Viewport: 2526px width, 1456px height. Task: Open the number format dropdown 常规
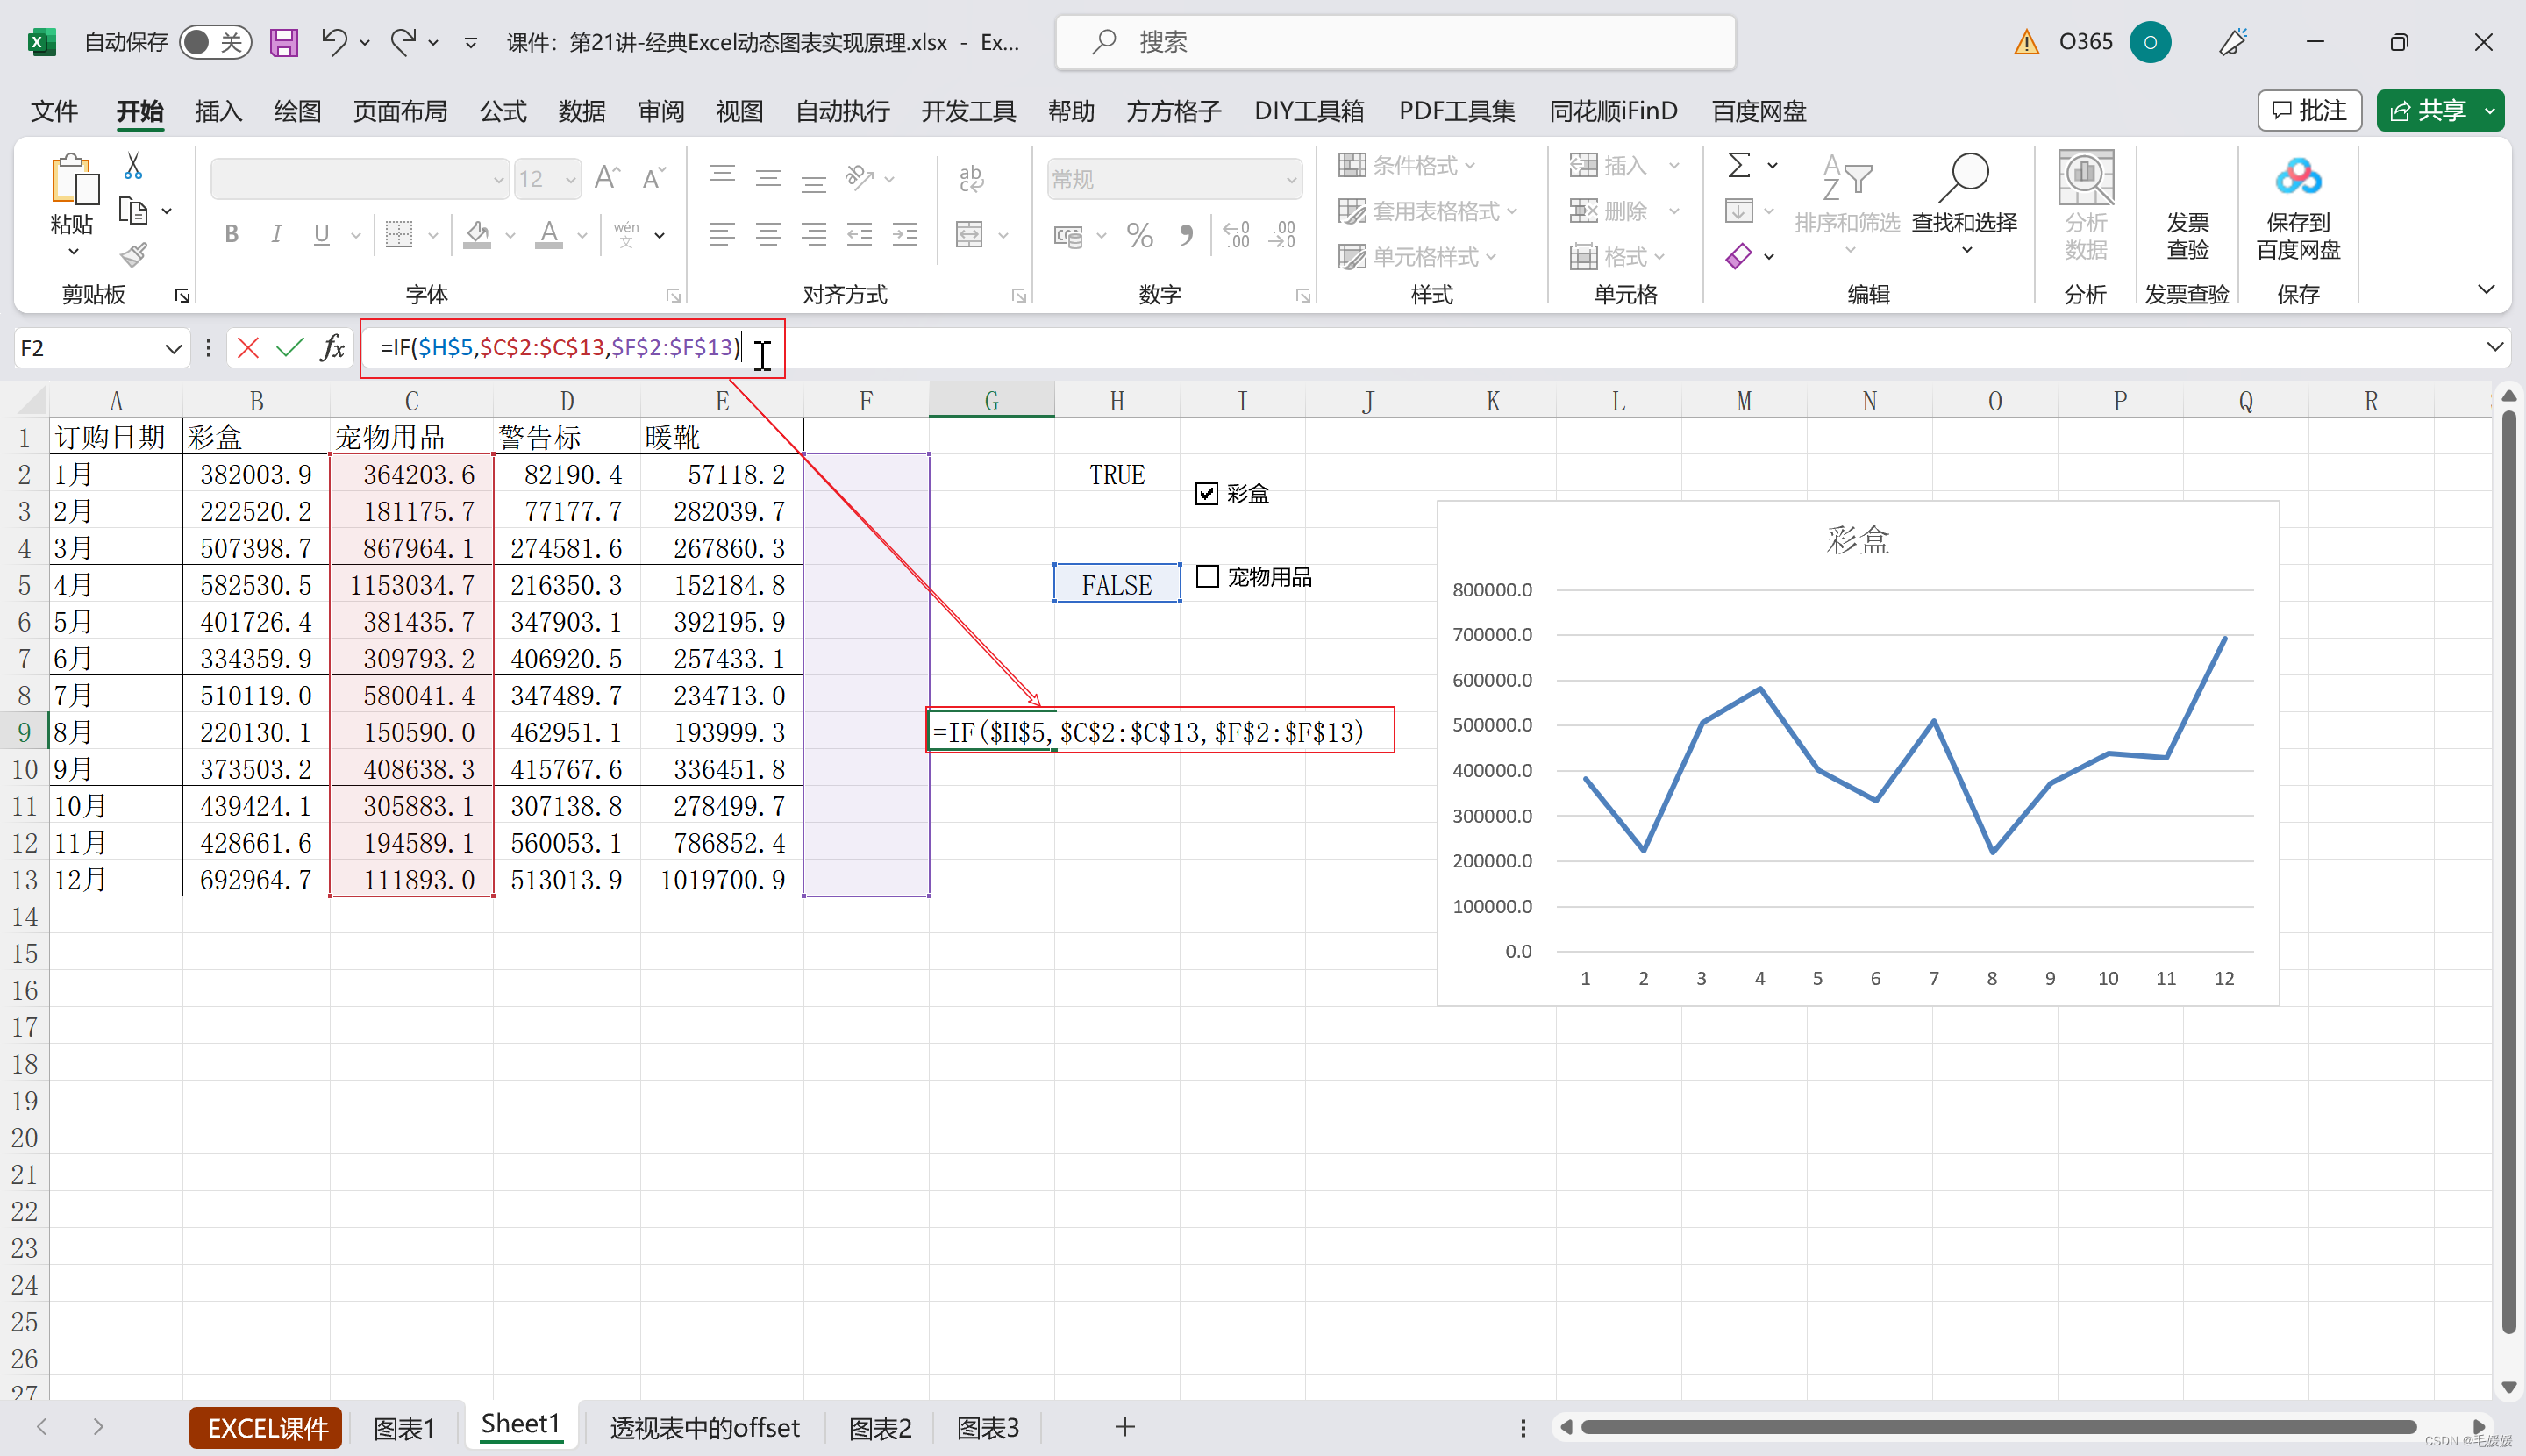[1291, 180]
